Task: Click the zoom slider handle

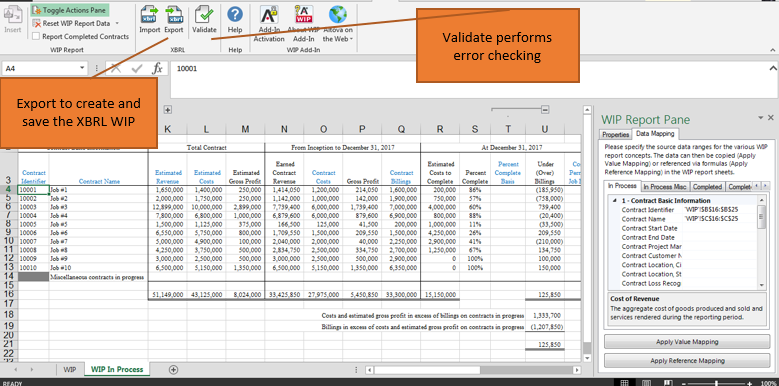Action: click(716, 384)
